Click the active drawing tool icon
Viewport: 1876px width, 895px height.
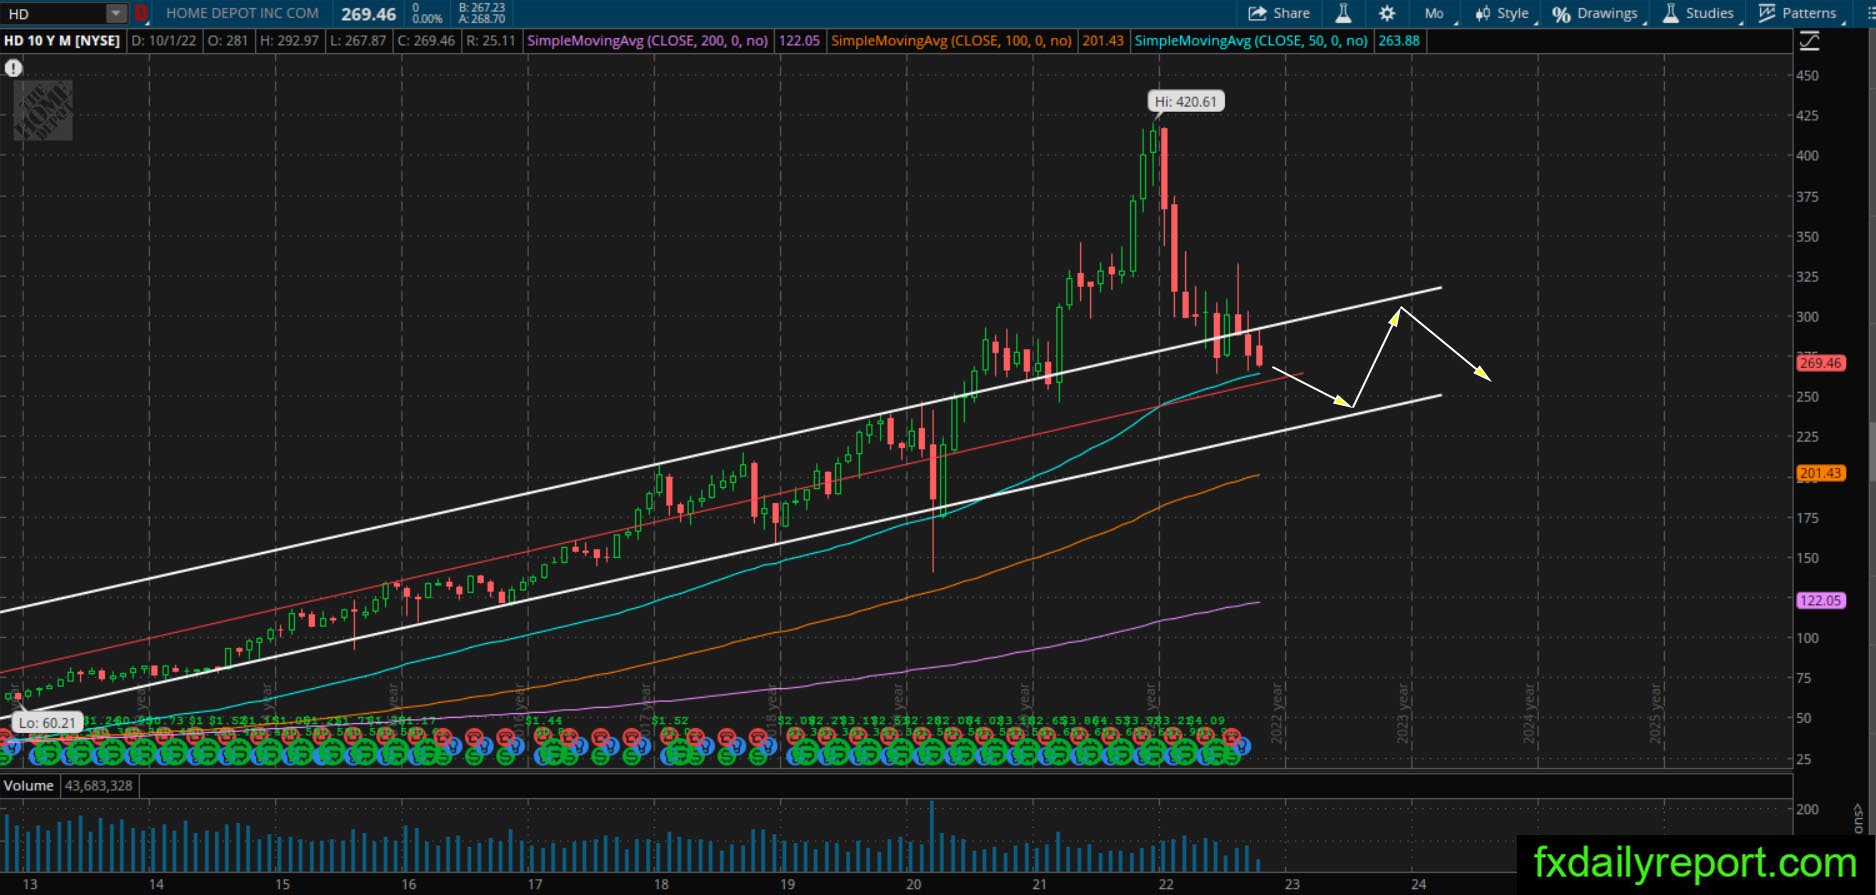point(1809,41)
